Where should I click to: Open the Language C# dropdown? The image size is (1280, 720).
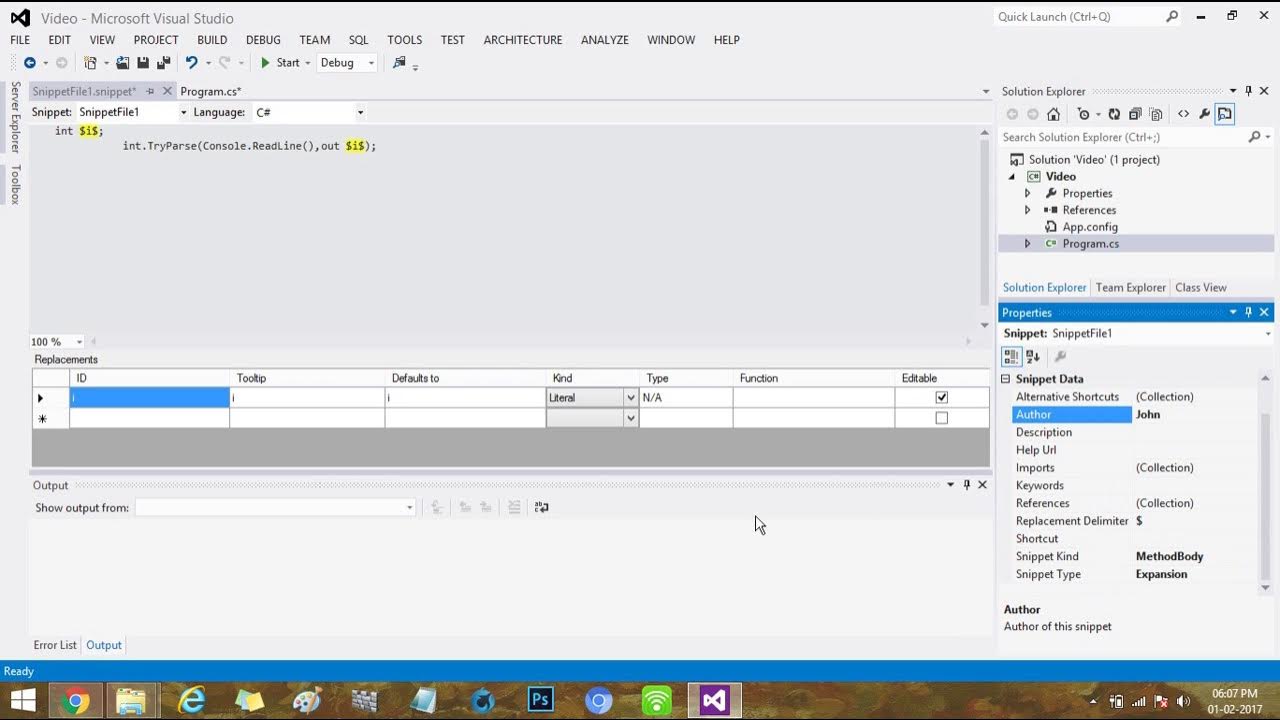[x=360, y=113]
